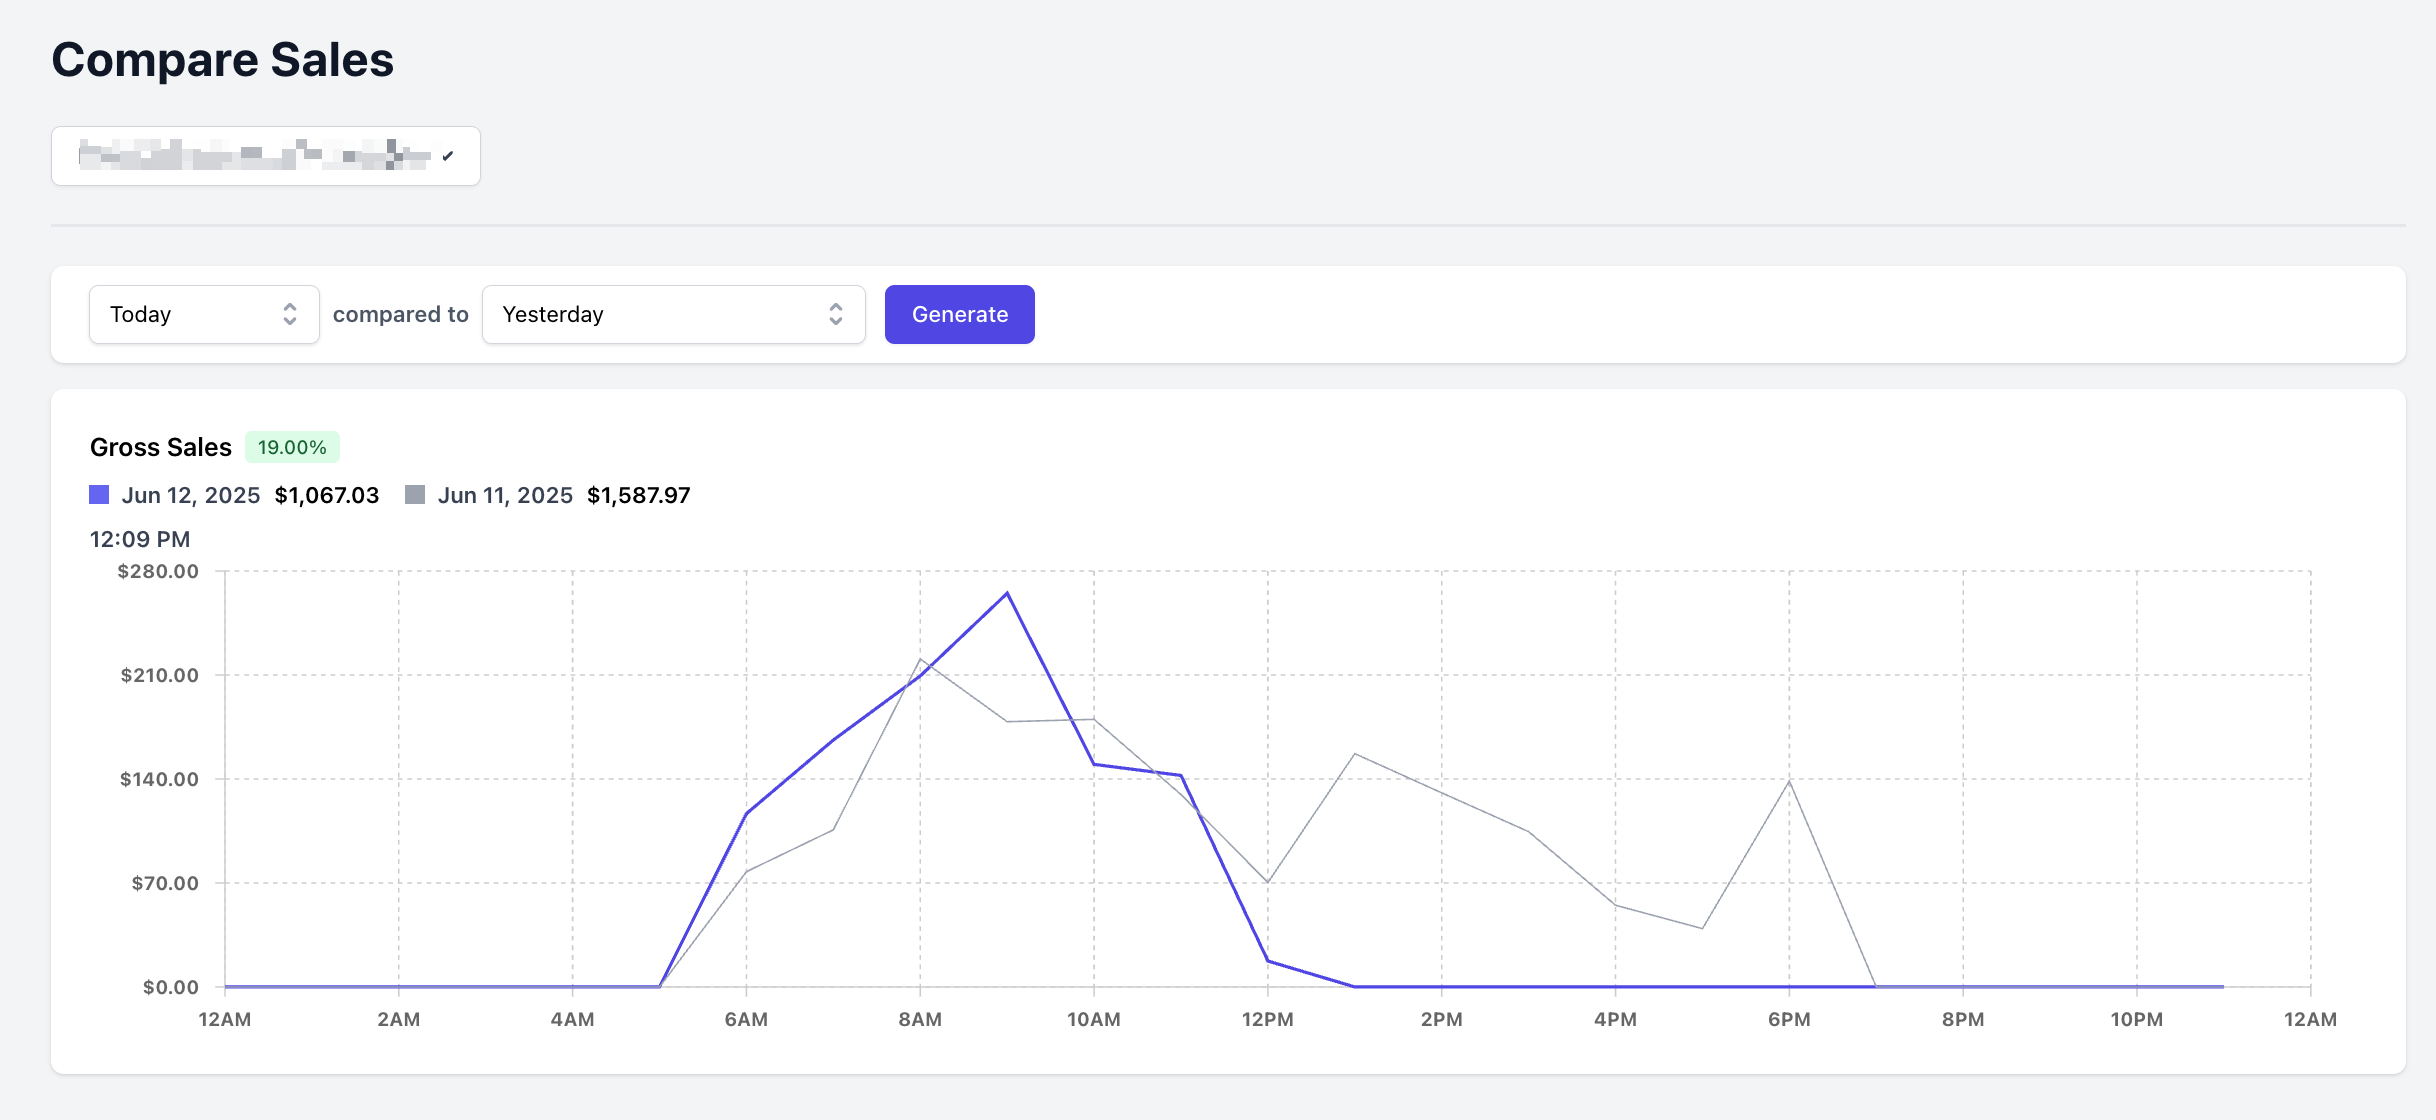Open the blurred store selector dropdown

[265, 156]
